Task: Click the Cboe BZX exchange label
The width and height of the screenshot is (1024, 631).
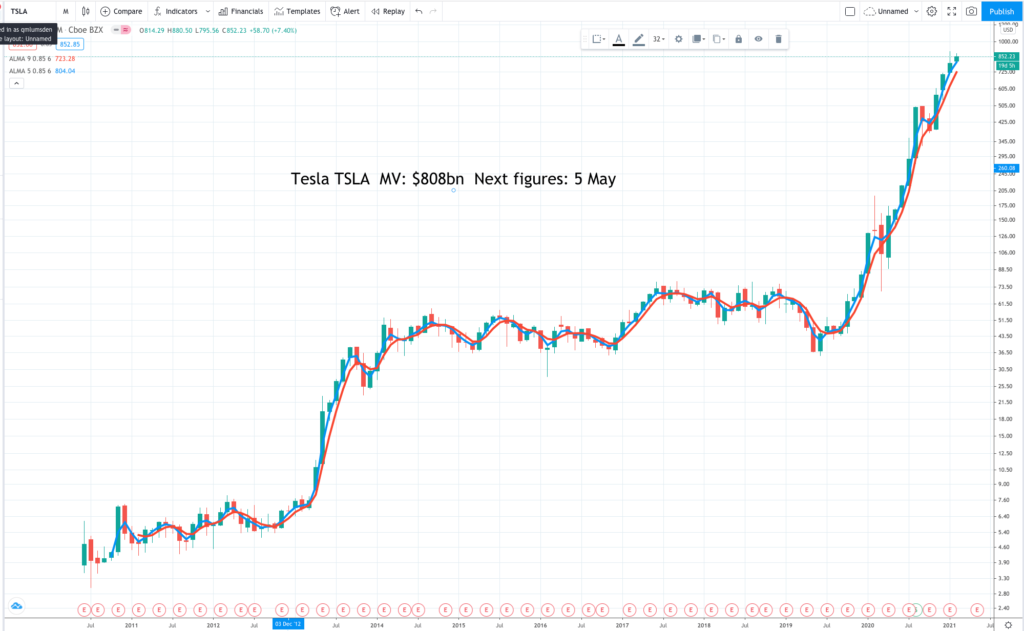Action: tap(86, 30)
